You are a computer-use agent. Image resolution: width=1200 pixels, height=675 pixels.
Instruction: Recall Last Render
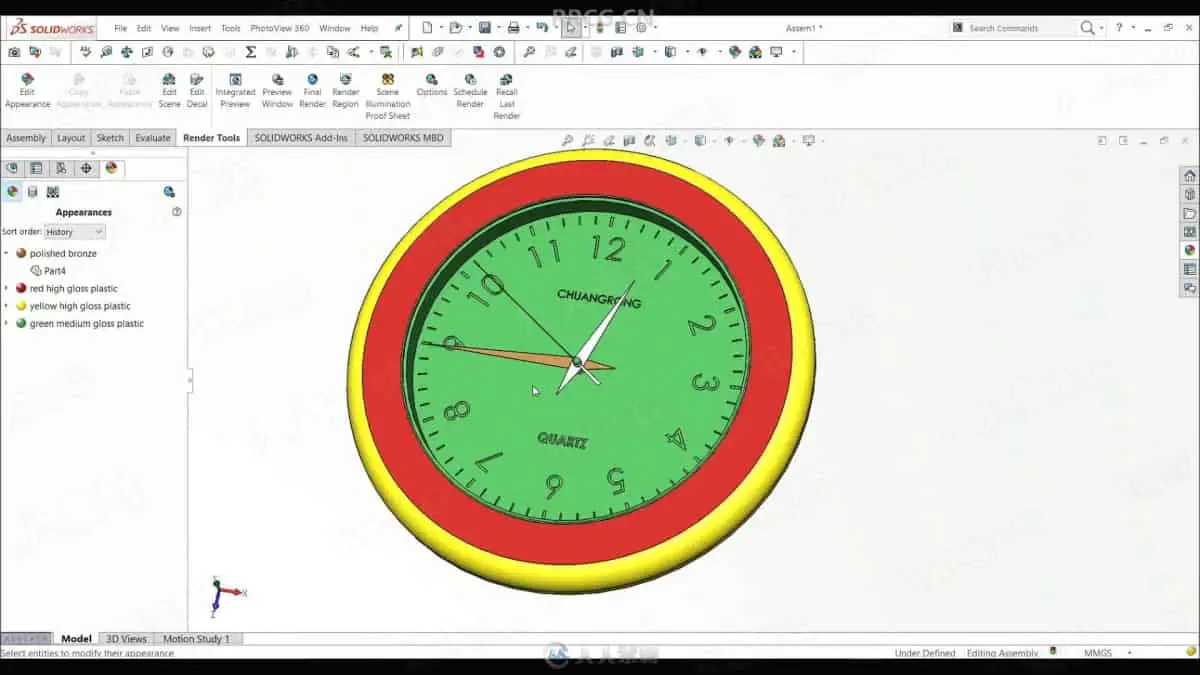[507, 96]
